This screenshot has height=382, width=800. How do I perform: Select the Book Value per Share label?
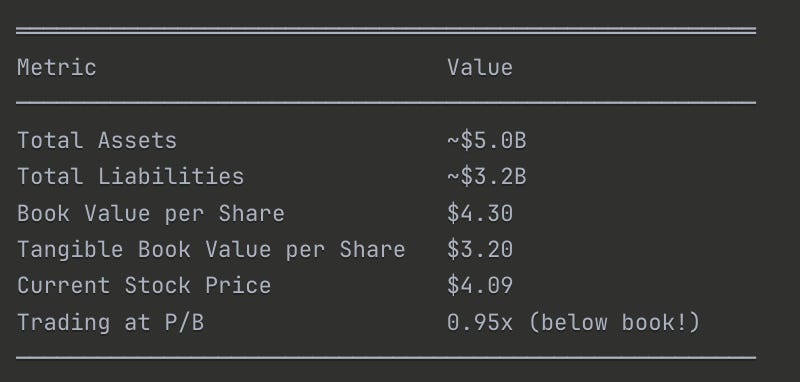(151, 214)
